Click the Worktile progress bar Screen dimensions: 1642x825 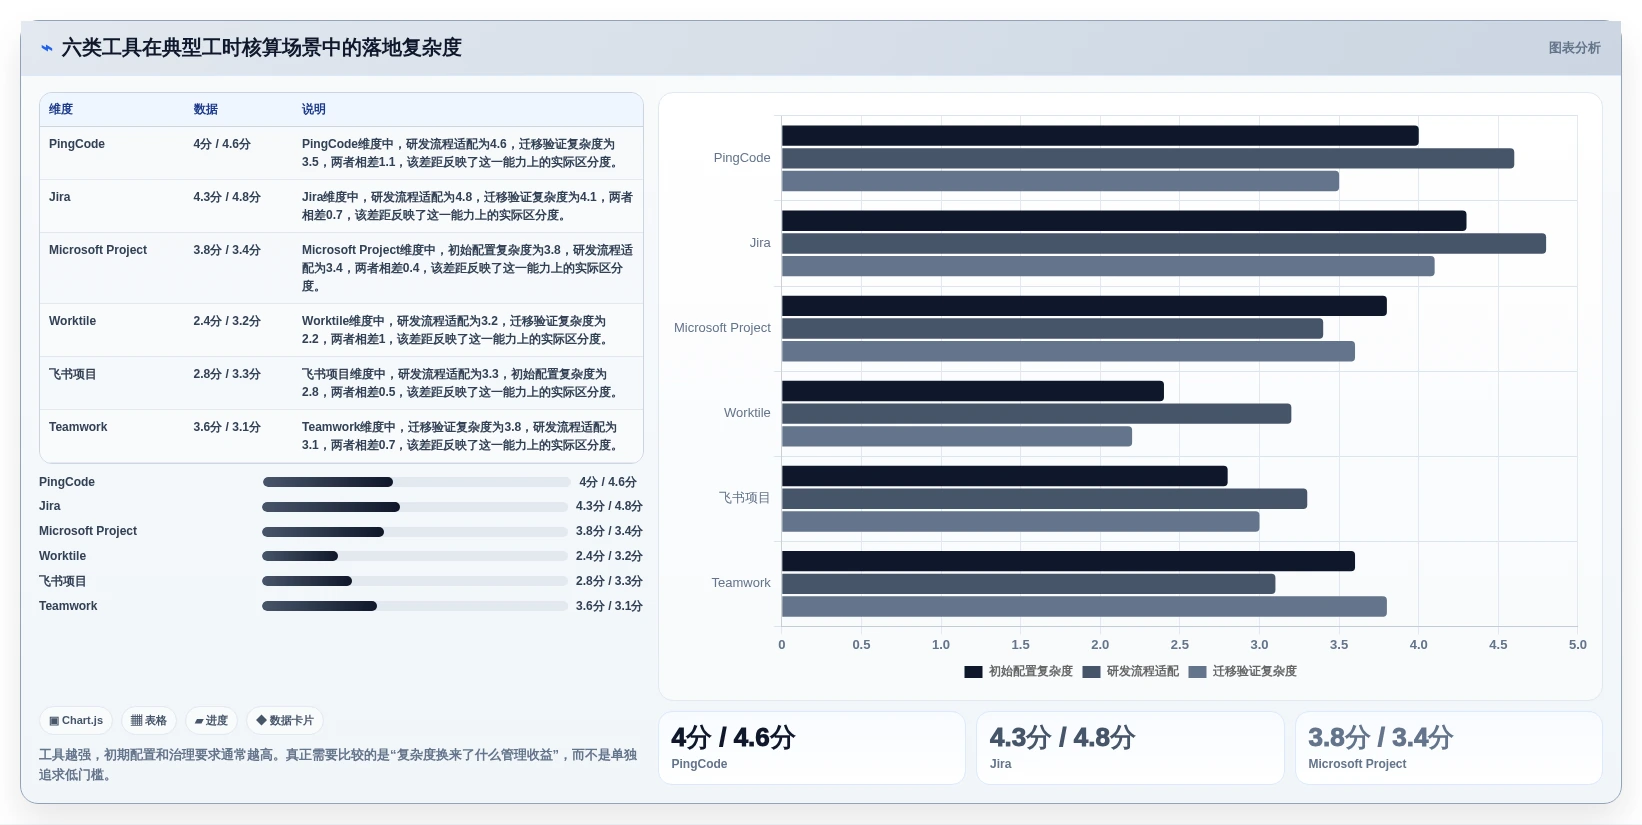(415, 556)
